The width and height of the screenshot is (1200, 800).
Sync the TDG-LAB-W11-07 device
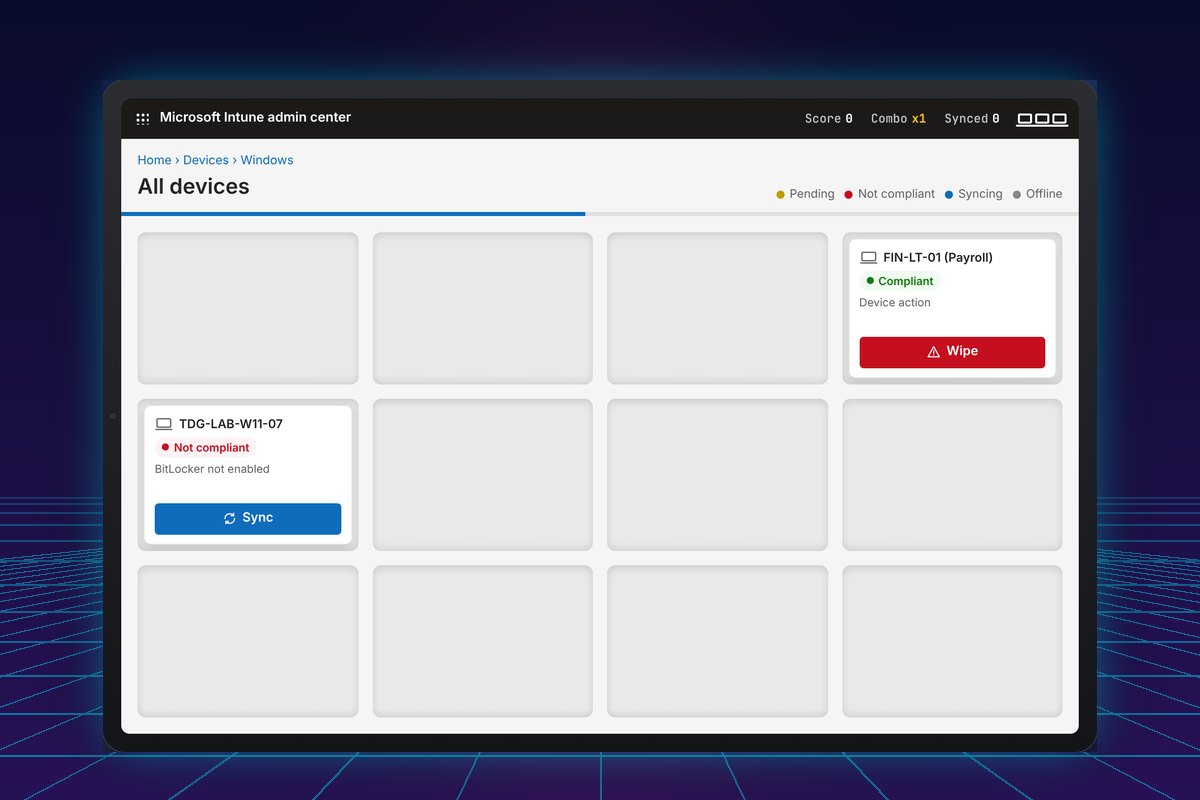point(248,518)
